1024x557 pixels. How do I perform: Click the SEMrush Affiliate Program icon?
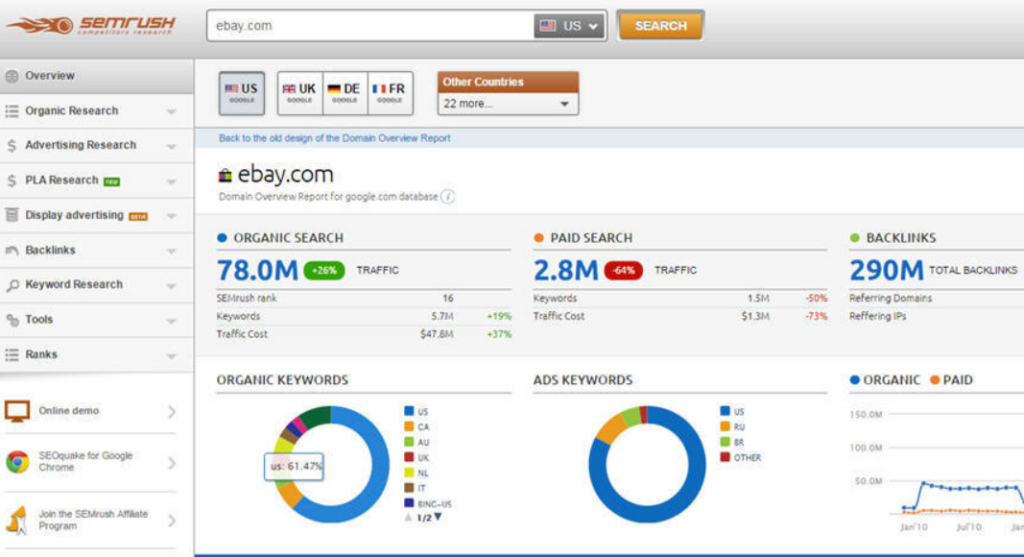(18, 520)
